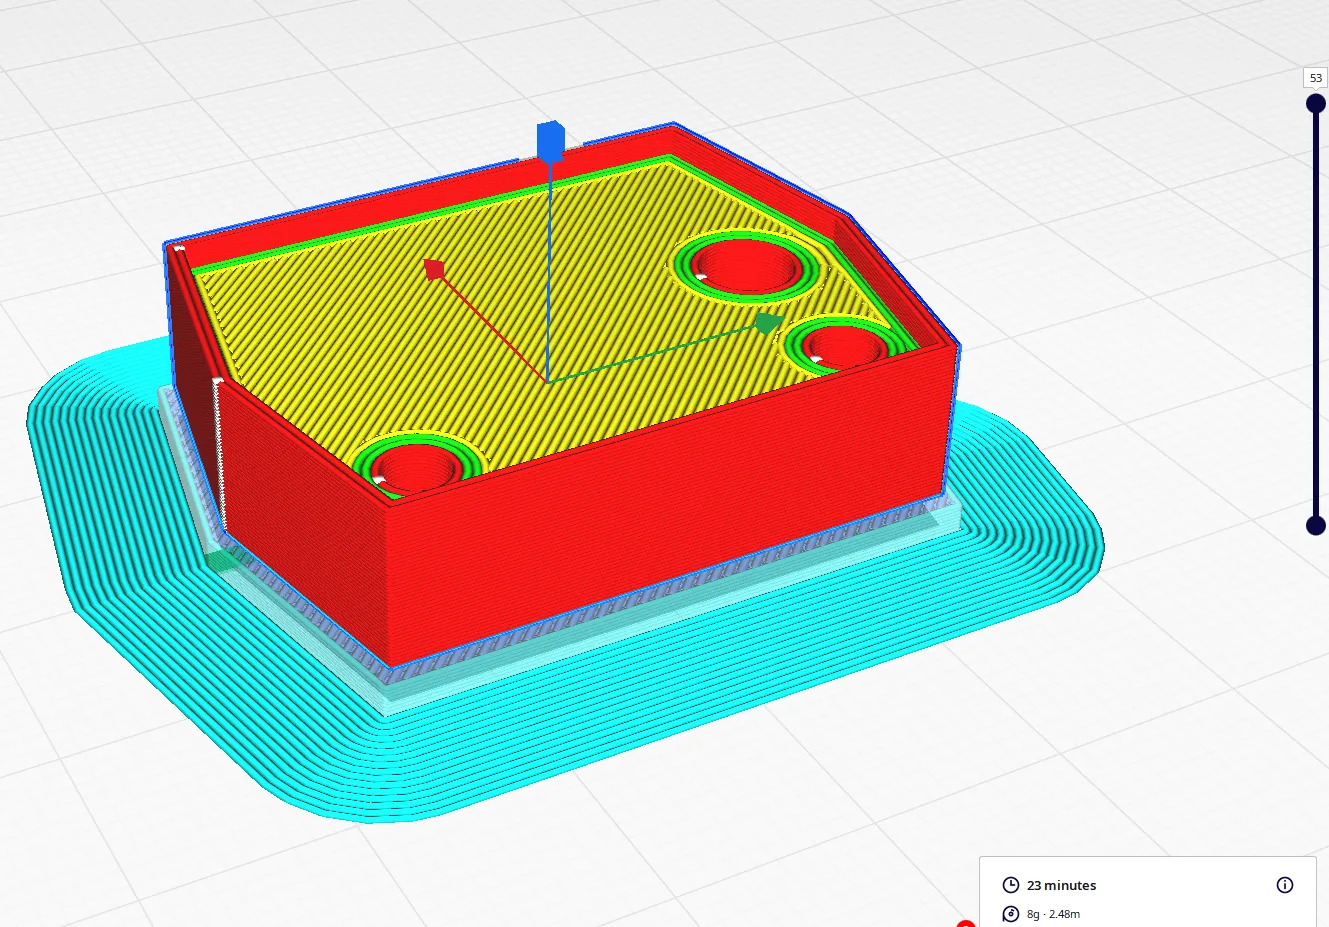This screenshot has height=927, width=1329.
Task: Click the red hole at the model's front
Action: tap(416, 467)
